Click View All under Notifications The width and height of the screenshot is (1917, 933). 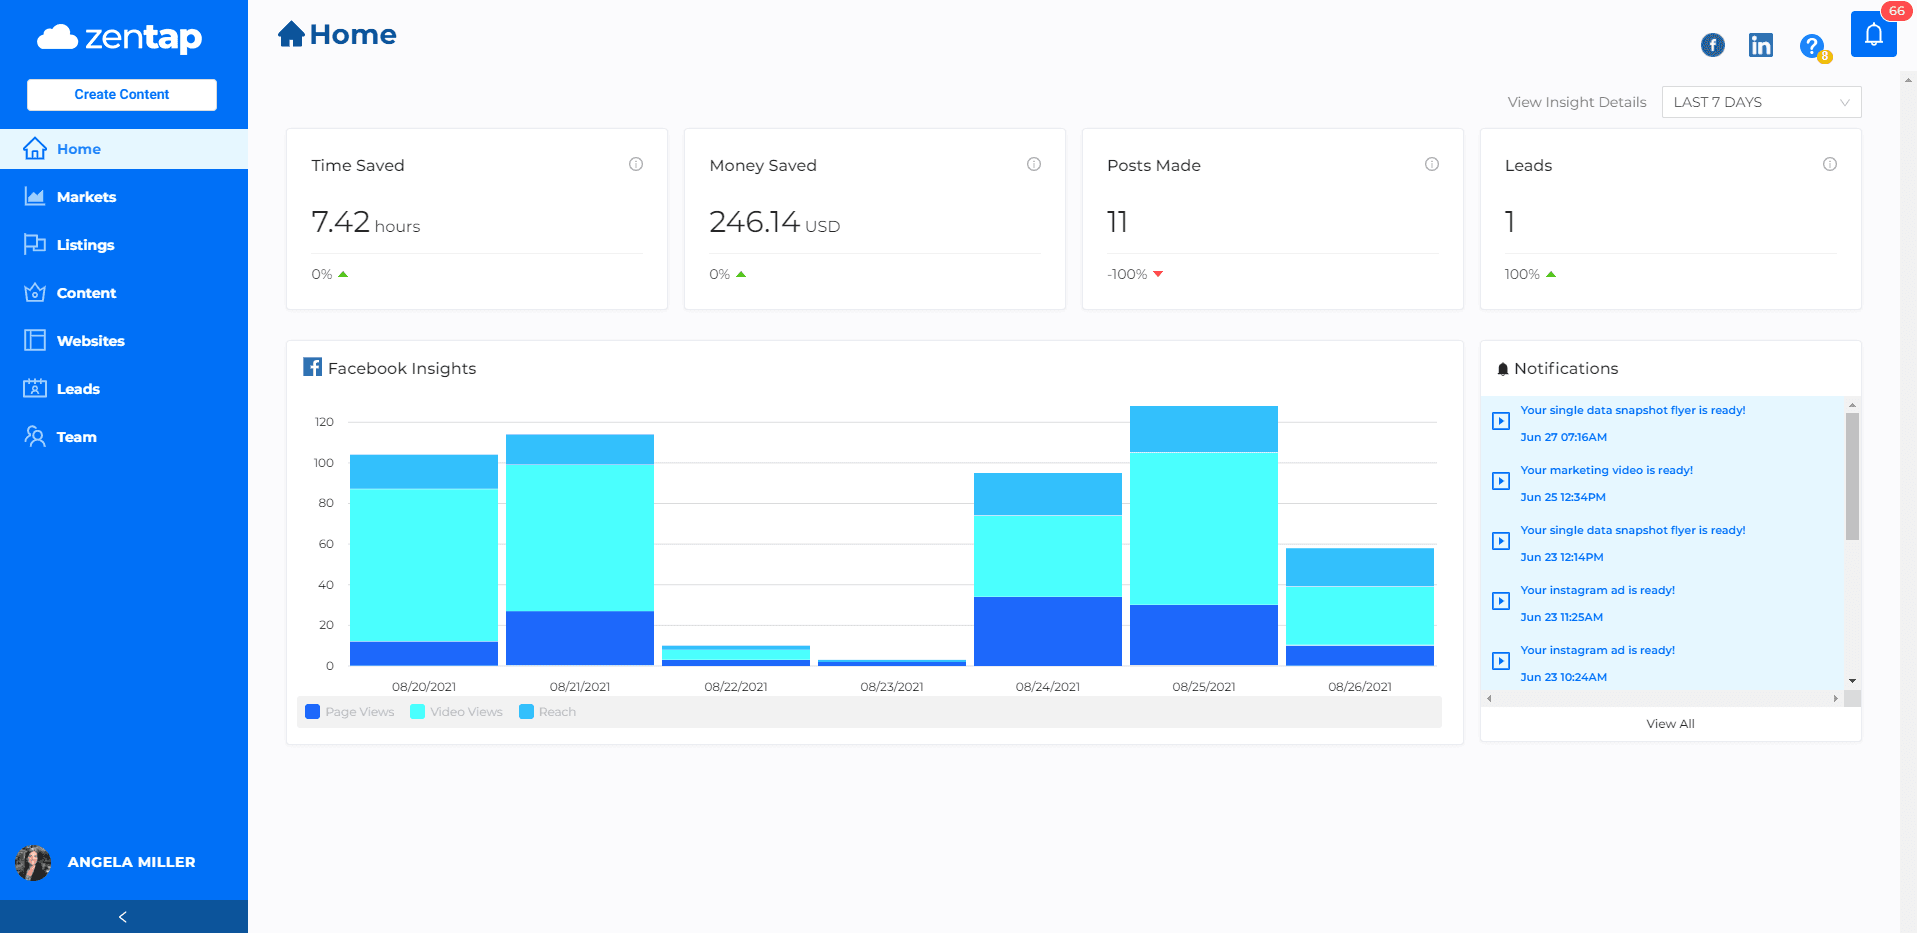click(x=1670, y=724)
